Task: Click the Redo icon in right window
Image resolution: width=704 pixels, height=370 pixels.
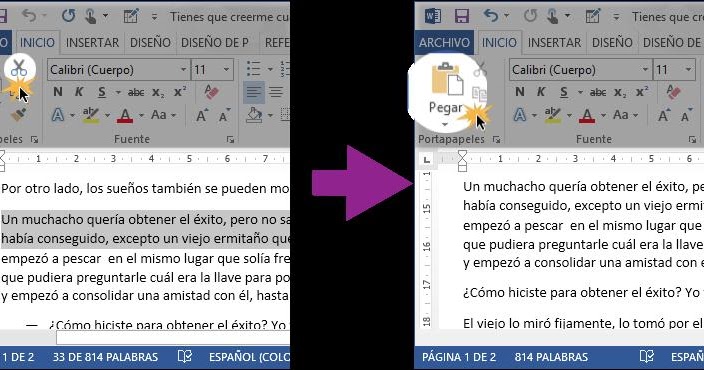Action: point(530,16)
